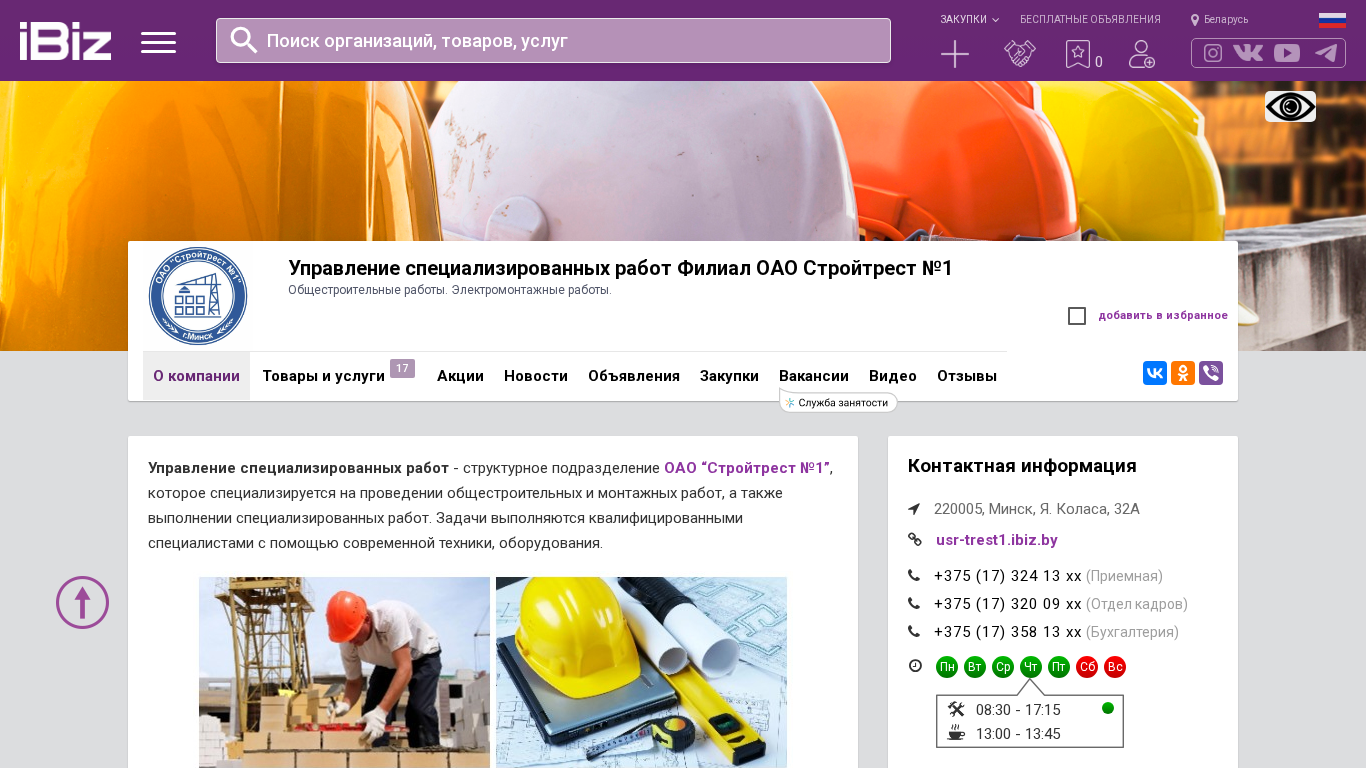Image resolution: width=1366 pixels, height=768 pixels.
Task: Share the company page on VK
Action: (1155, 373)
